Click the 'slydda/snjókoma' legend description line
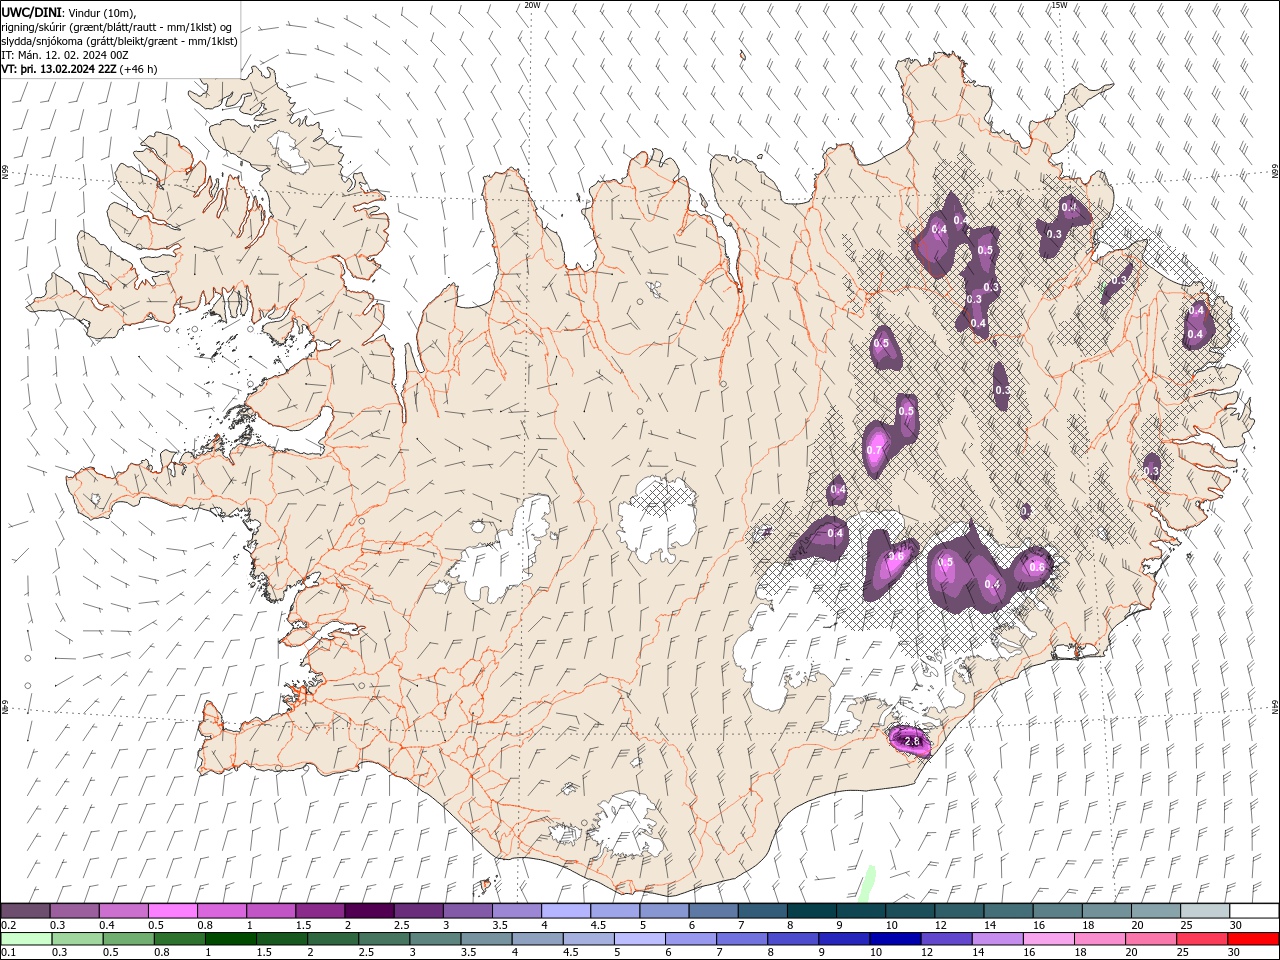The height and width of the screenshot is (960, 1280). click(119, 41)
